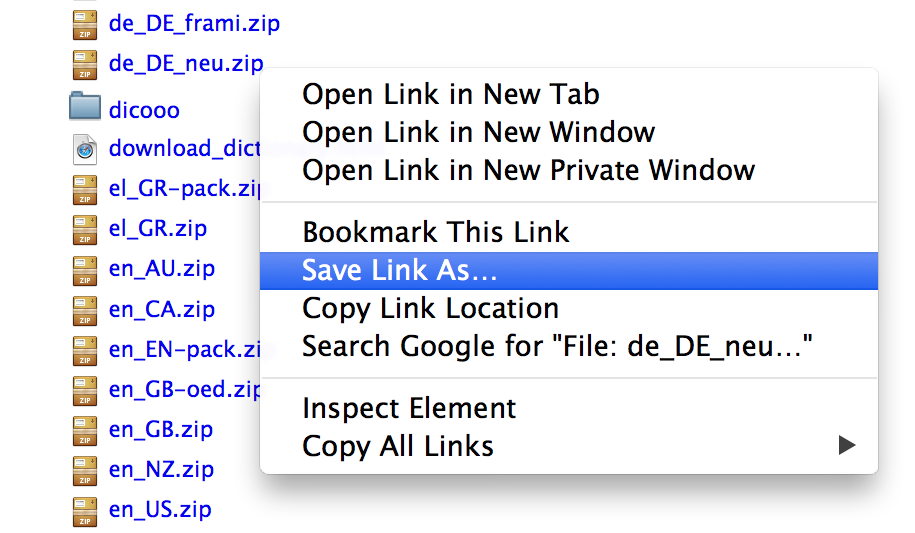Open the en_US.zip link
This screenshot has height=533, width=915.
(160, 510)
